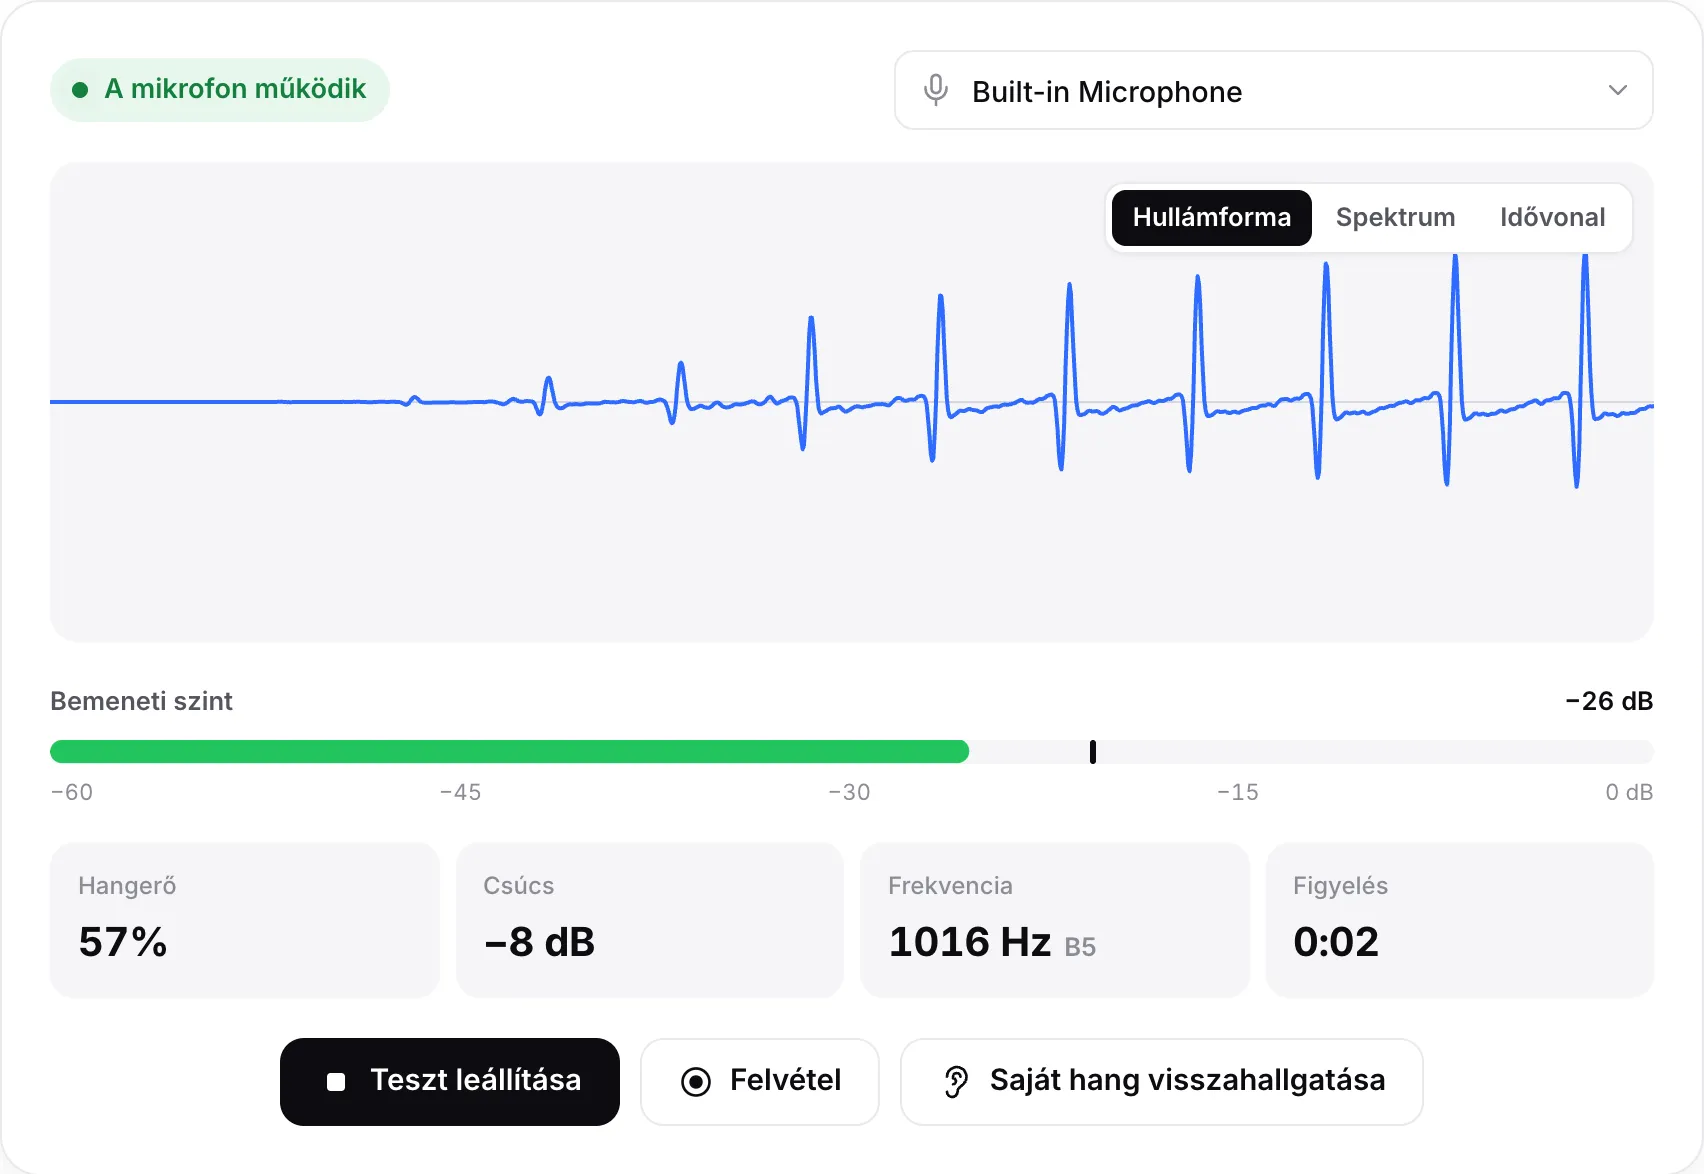This screenshot has height=1174, width=1704.
Task: Click the green input level bar
Action: (x=509, y=751)
